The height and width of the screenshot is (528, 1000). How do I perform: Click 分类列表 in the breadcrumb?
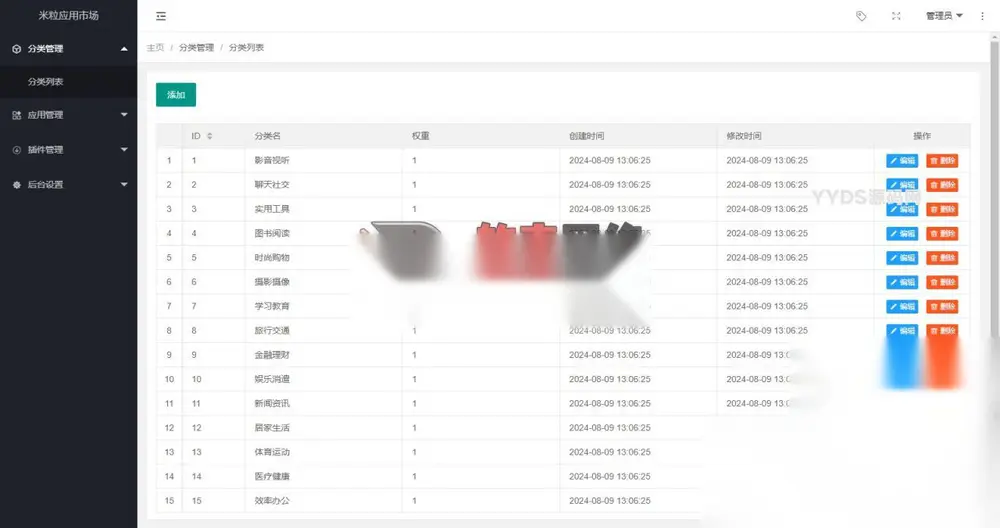pyautogui.click(x=246, y=48)
